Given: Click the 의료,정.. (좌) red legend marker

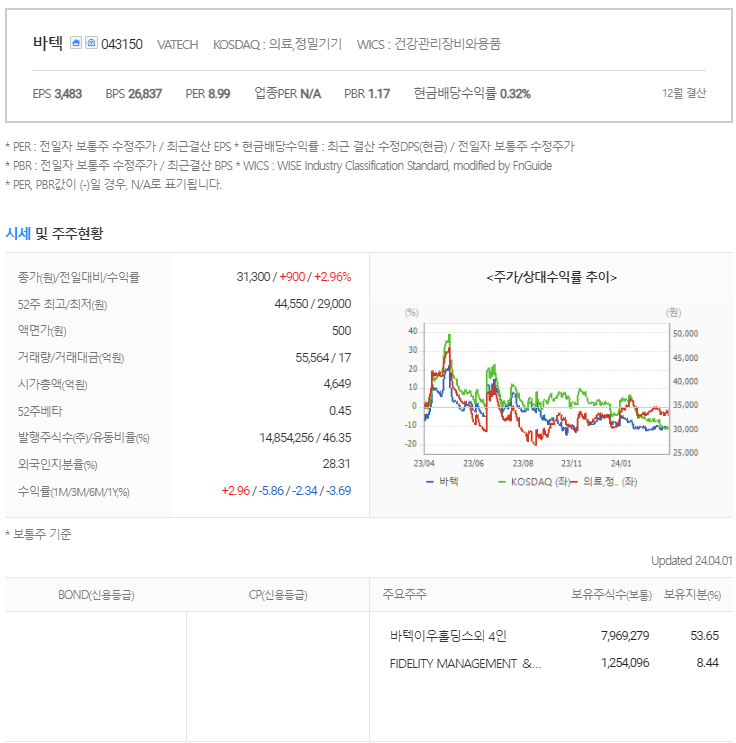Looking at the screenshot, I should pos(574,482).
